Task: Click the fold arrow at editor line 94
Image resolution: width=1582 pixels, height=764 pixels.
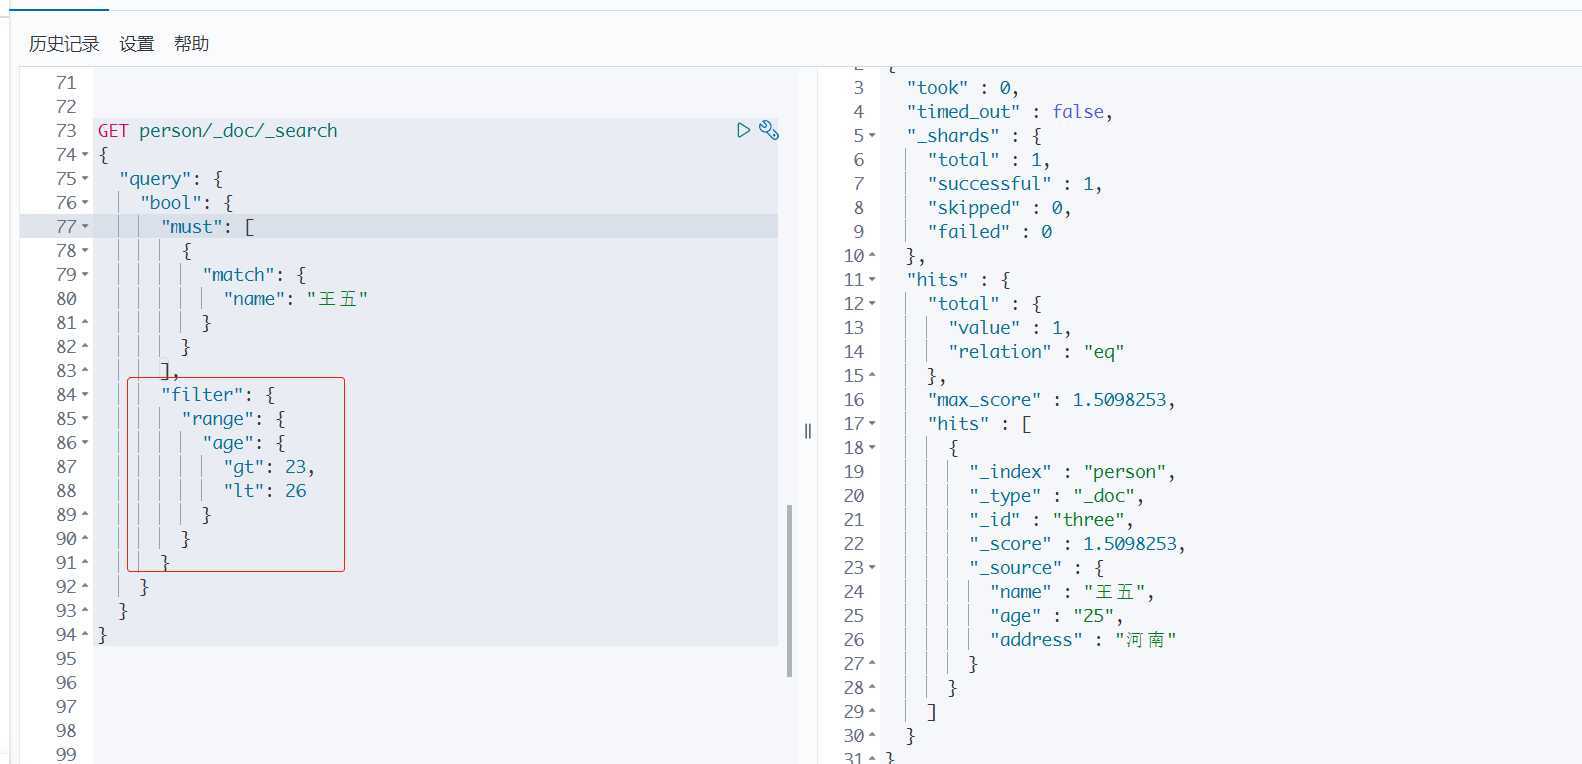Action: click(85, 635)
